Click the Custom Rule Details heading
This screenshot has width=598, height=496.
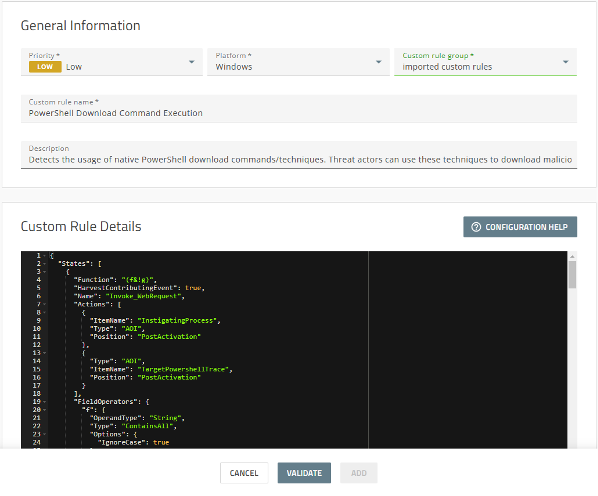pyautogui.click(x=81, y=226)
